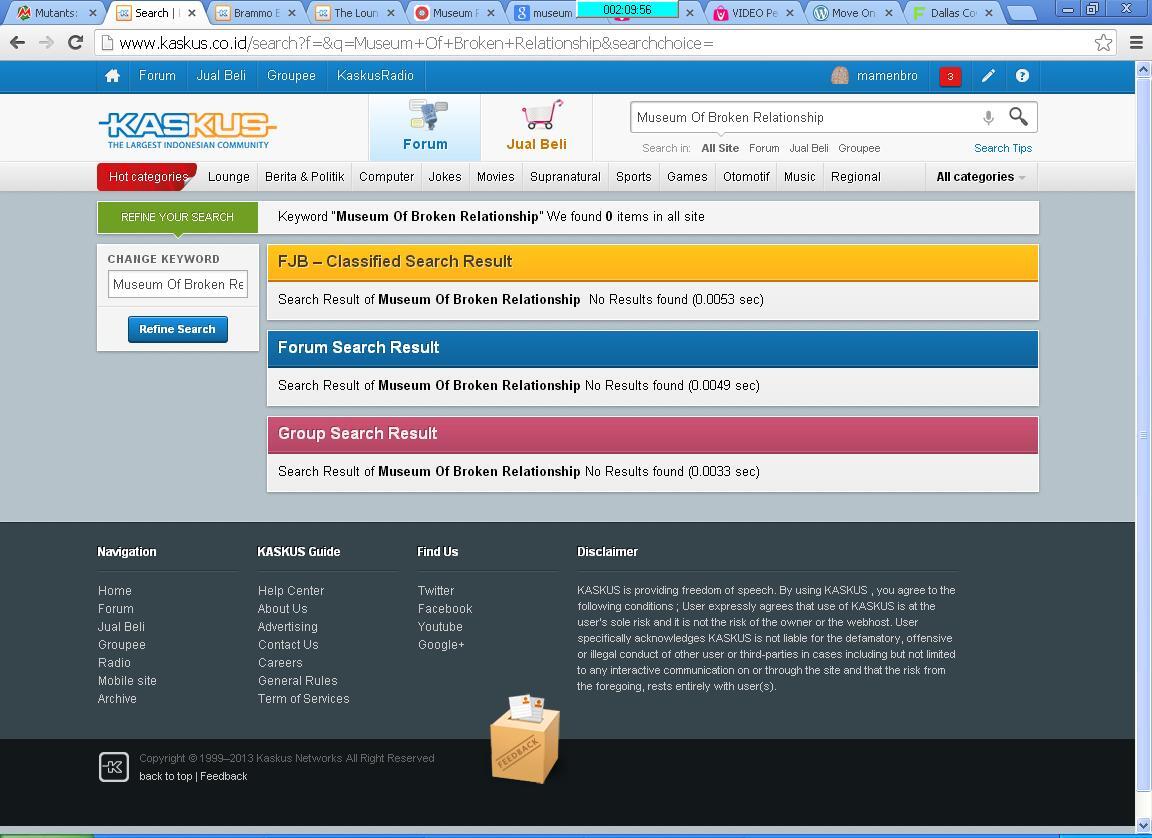Click the Refine Search button
This screenshot has width=1152, height=838.
(178, 329)
